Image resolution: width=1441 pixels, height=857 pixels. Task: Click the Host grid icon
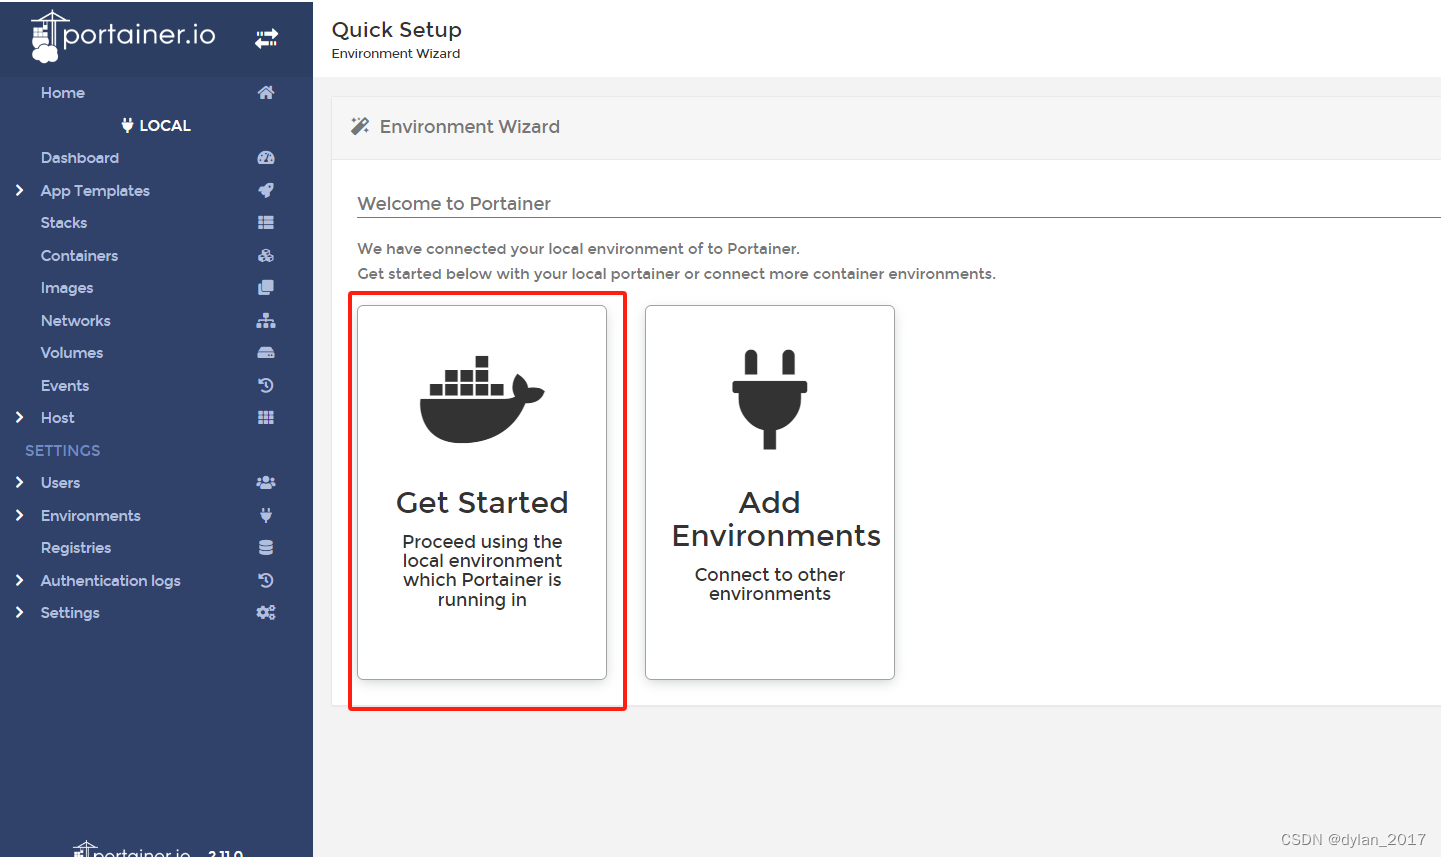click(x=266, y=418)
